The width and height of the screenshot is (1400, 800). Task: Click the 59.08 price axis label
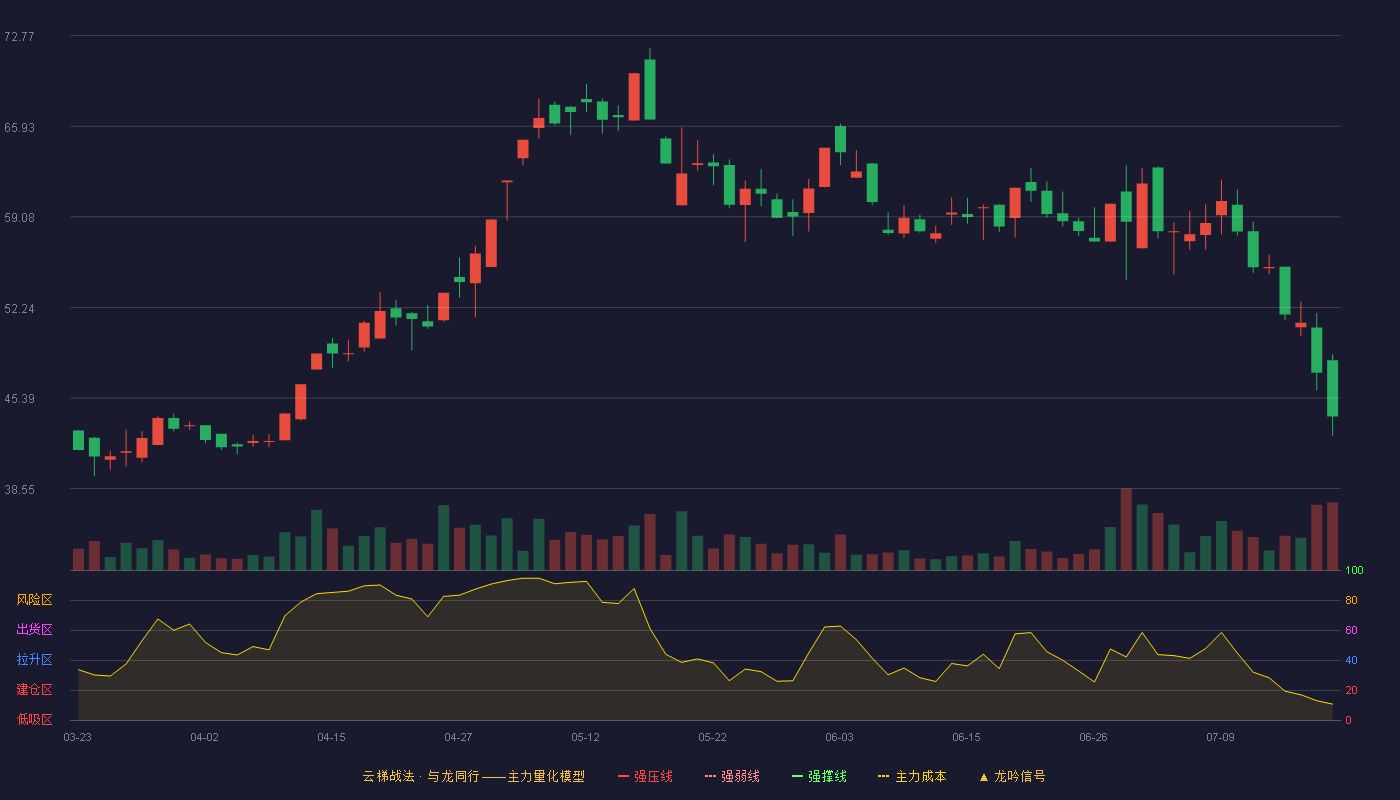coord(19,217)
